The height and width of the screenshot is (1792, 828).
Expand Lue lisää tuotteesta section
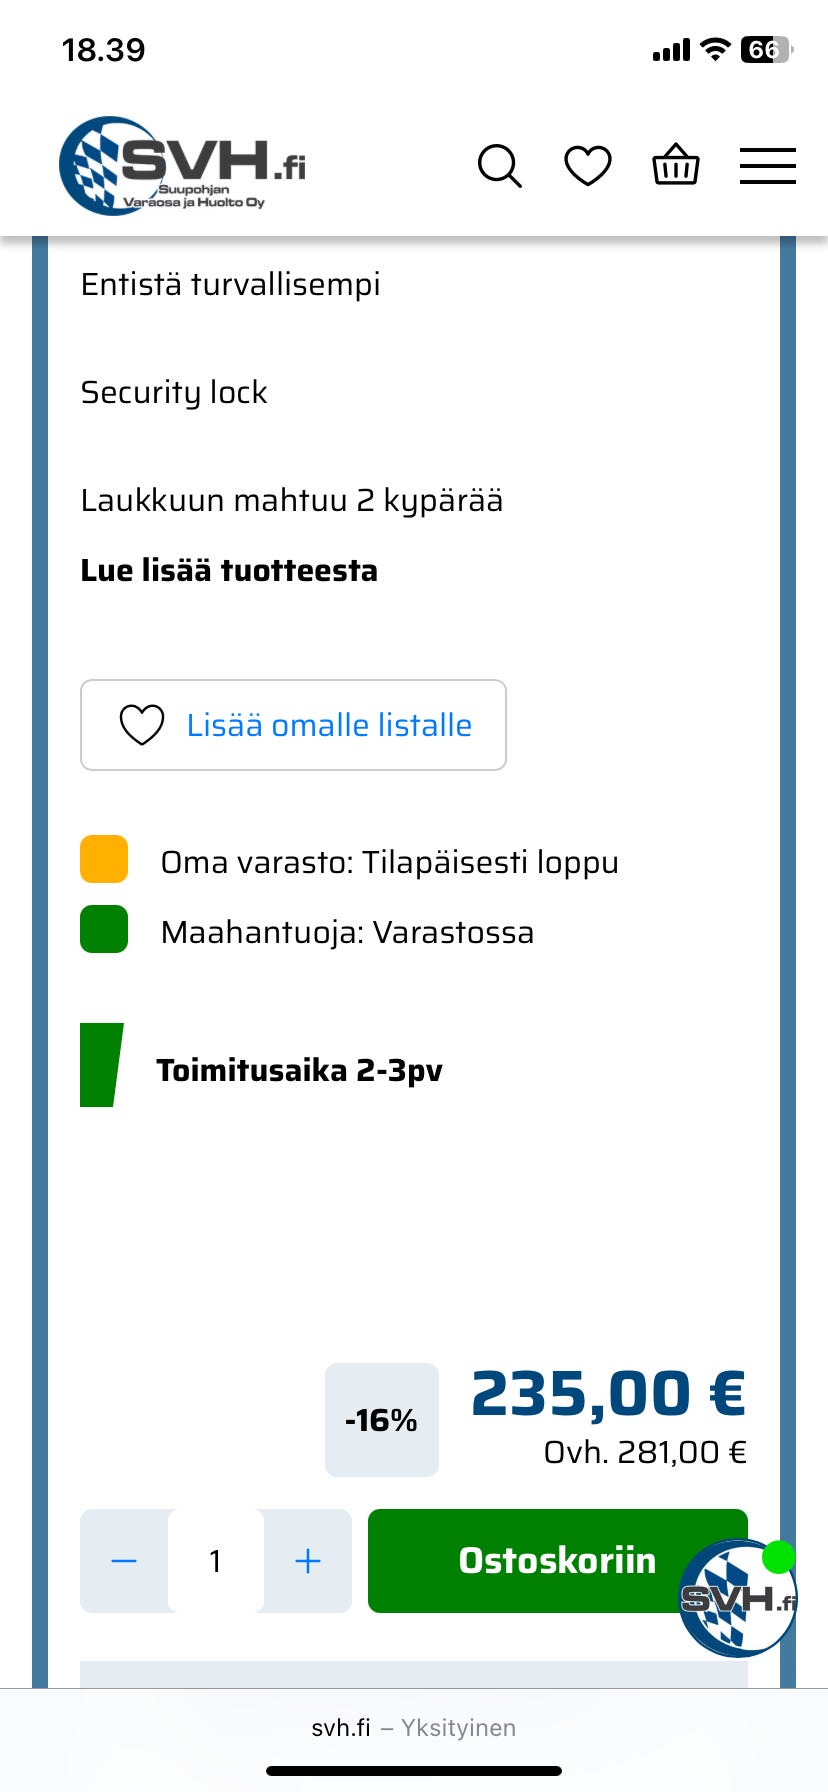click(x=229, y=570)
